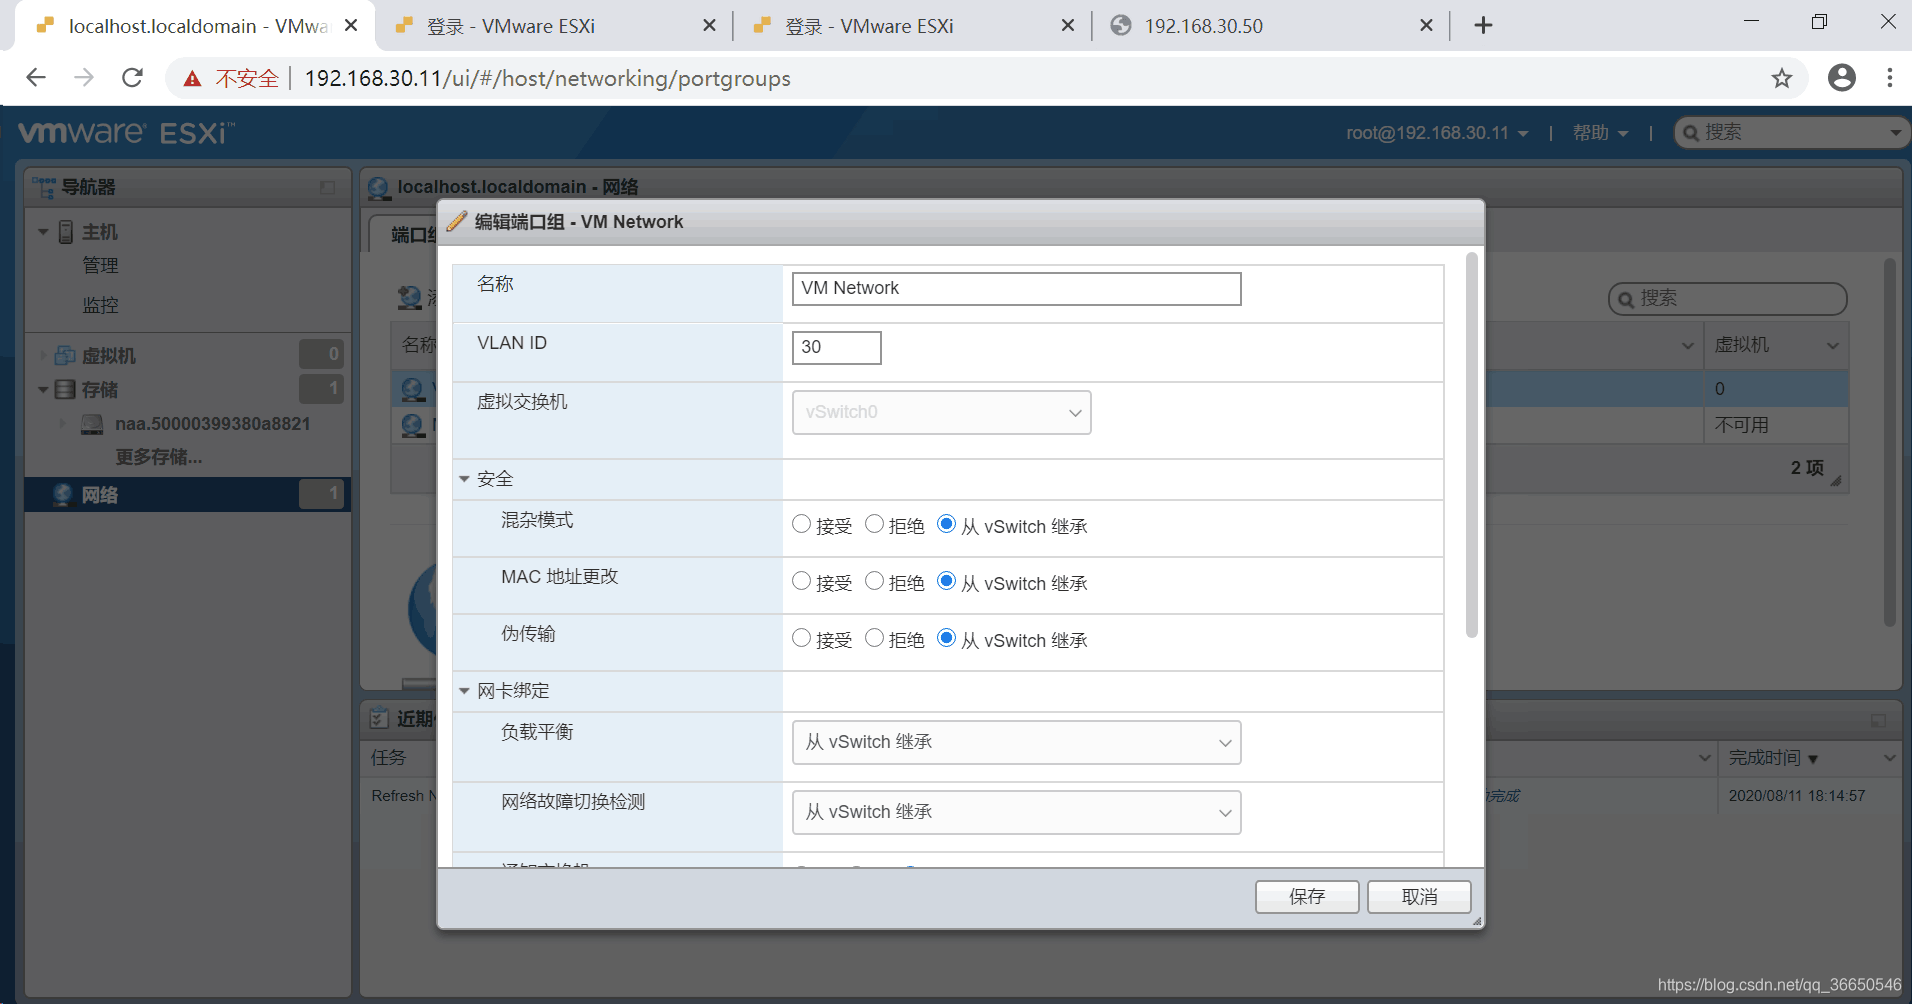The height and width of the screenshot is (1004, 1912).
Task: Click the browser back arrow
Action: coord(36,78)
